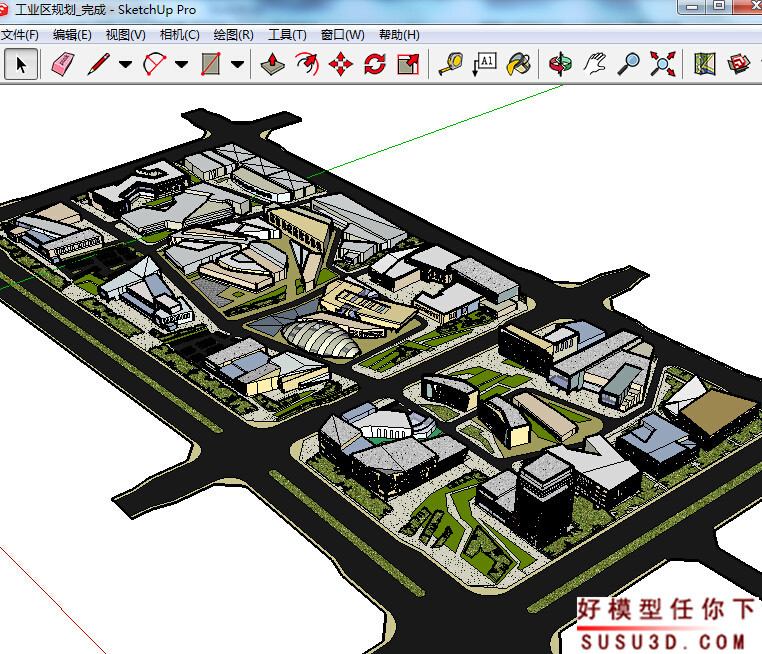The width and height of the screenshot is (762, 654).
Task: Maximize the SketchUp Pro window
Action: [x=719, y=6]
